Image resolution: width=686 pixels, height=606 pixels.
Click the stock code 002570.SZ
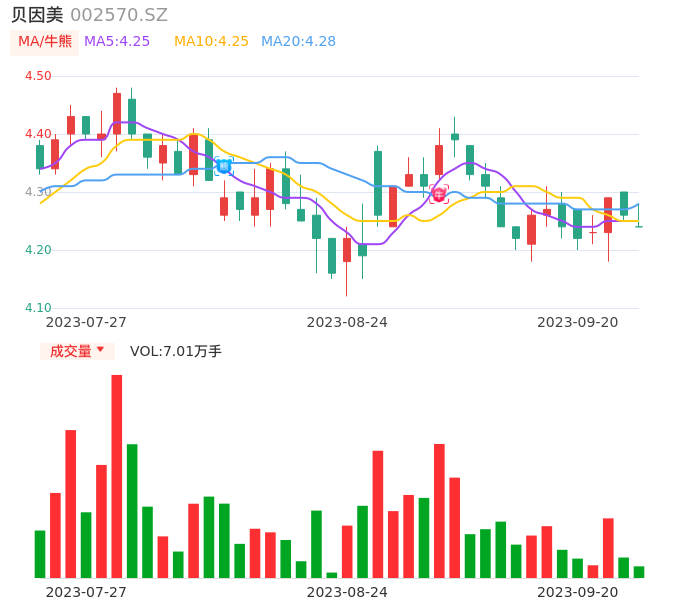119,15
